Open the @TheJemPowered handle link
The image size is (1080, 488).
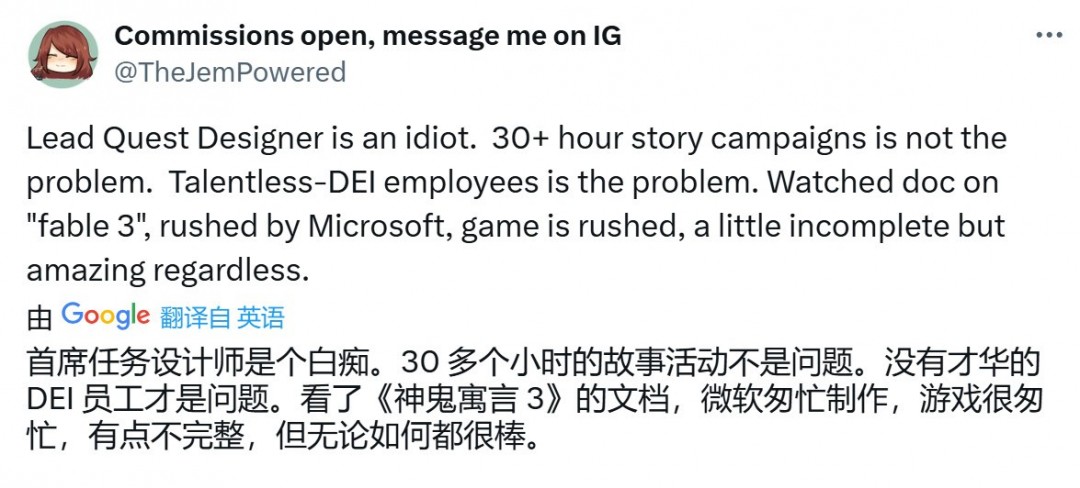click(x=230, y=72)
